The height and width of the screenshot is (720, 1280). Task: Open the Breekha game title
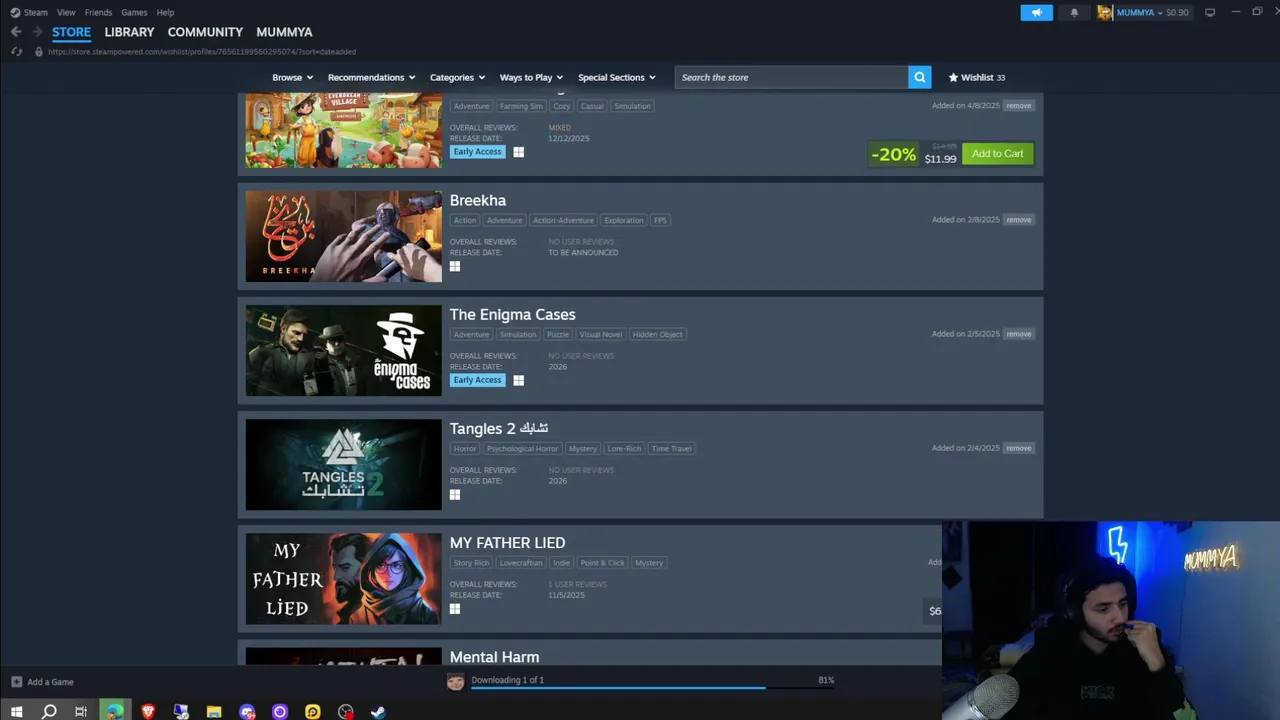[x=478, y=200]
